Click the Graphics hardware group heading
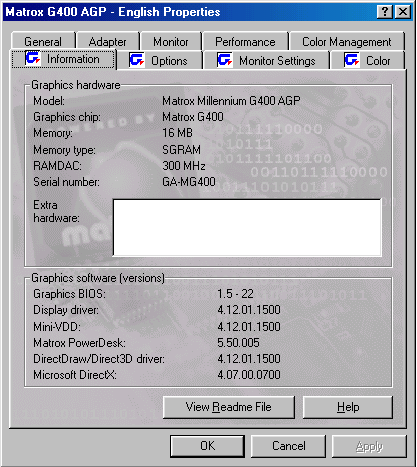The width and height of the screenshot is (417, 467). coord(76,85)
